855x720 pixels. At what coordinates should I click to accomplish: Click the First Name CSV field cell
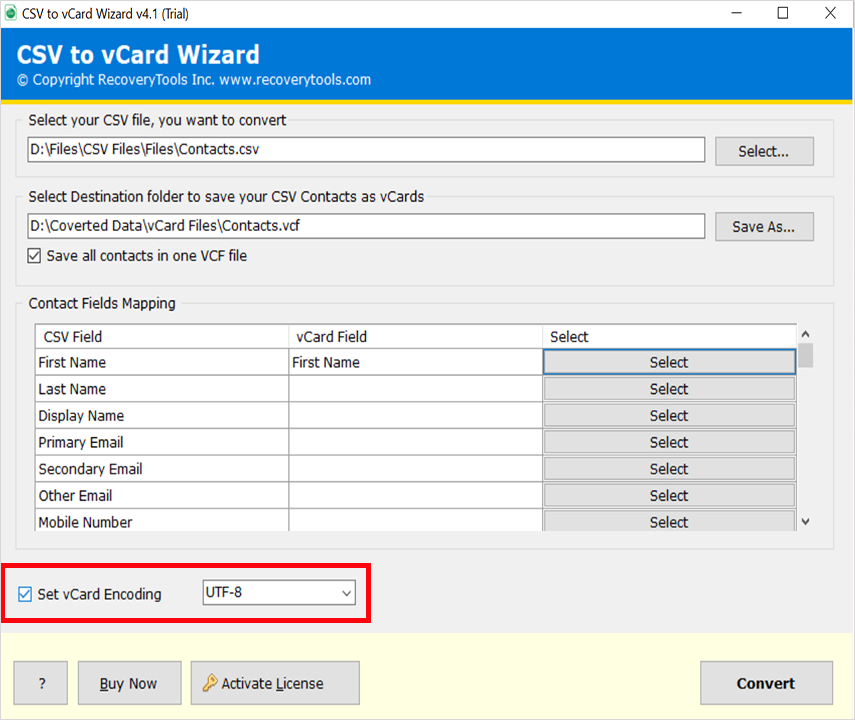[x=162, y=362]
